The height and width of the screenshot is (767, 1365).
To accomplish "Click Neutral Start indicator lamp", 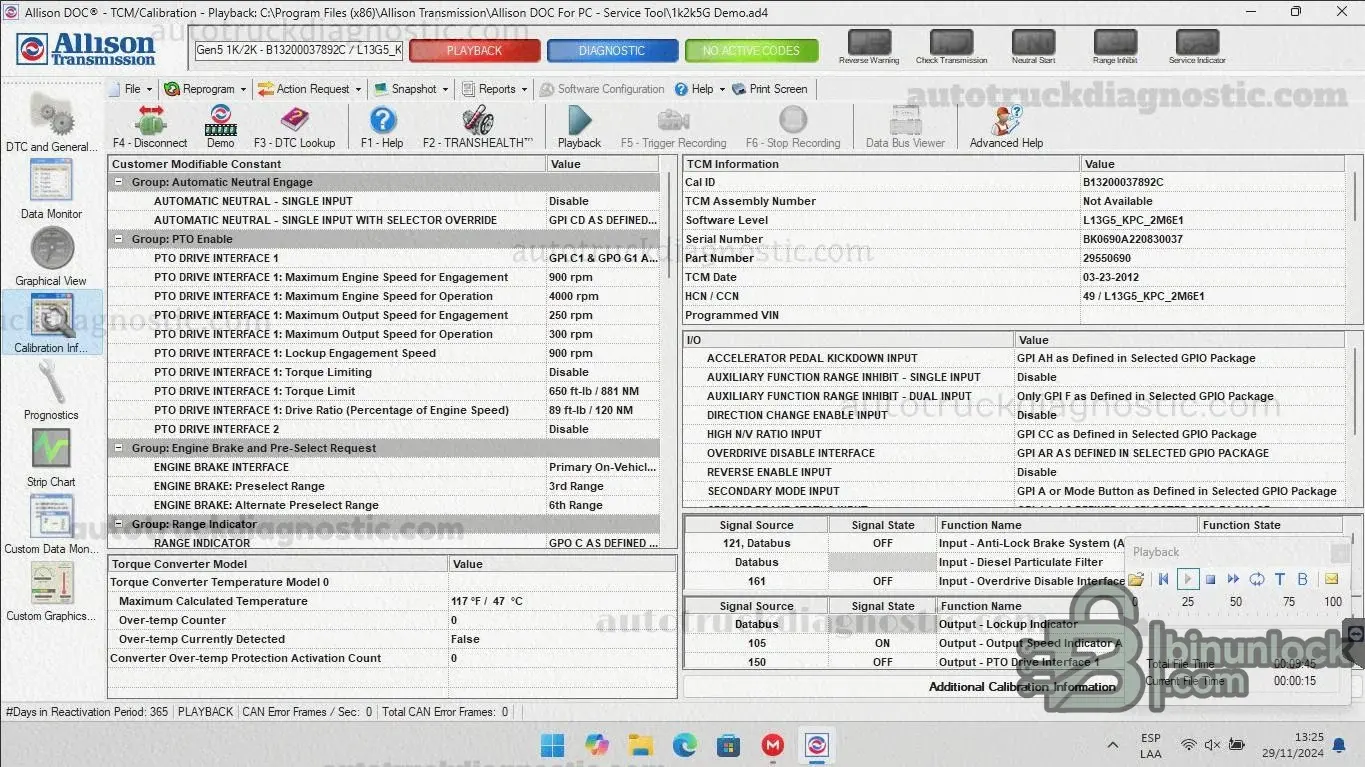I will click(1033, 43).
